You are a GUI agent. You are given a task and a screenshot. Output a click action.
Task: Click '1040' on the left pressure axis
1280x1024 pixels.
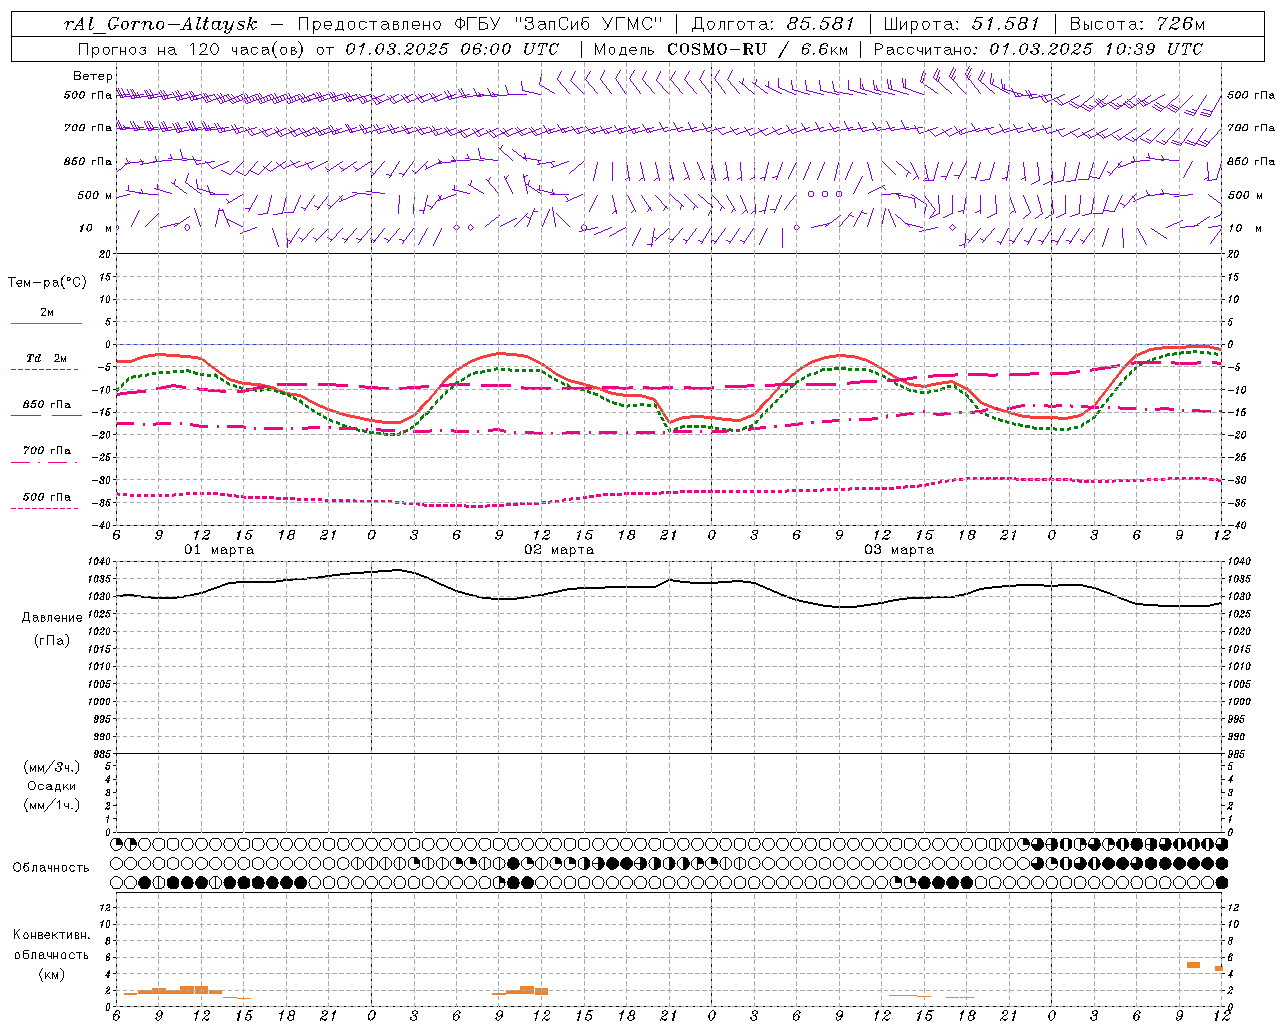point(101,562)
